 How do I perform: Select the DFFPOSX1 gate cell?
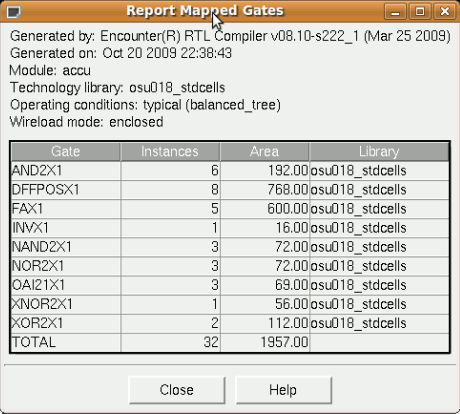(66, 190)
